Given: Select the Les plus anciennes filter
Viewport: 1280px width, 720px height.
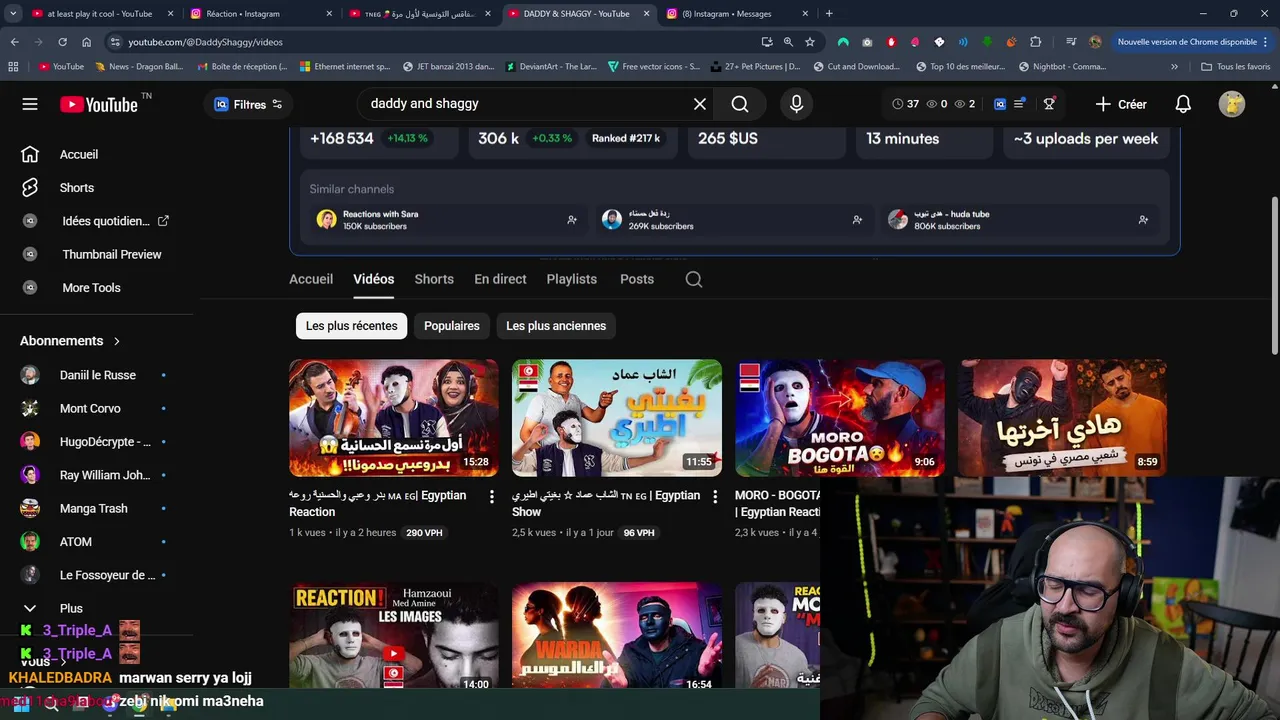Looking at the screenshot, I should click(x=556, y=326).
